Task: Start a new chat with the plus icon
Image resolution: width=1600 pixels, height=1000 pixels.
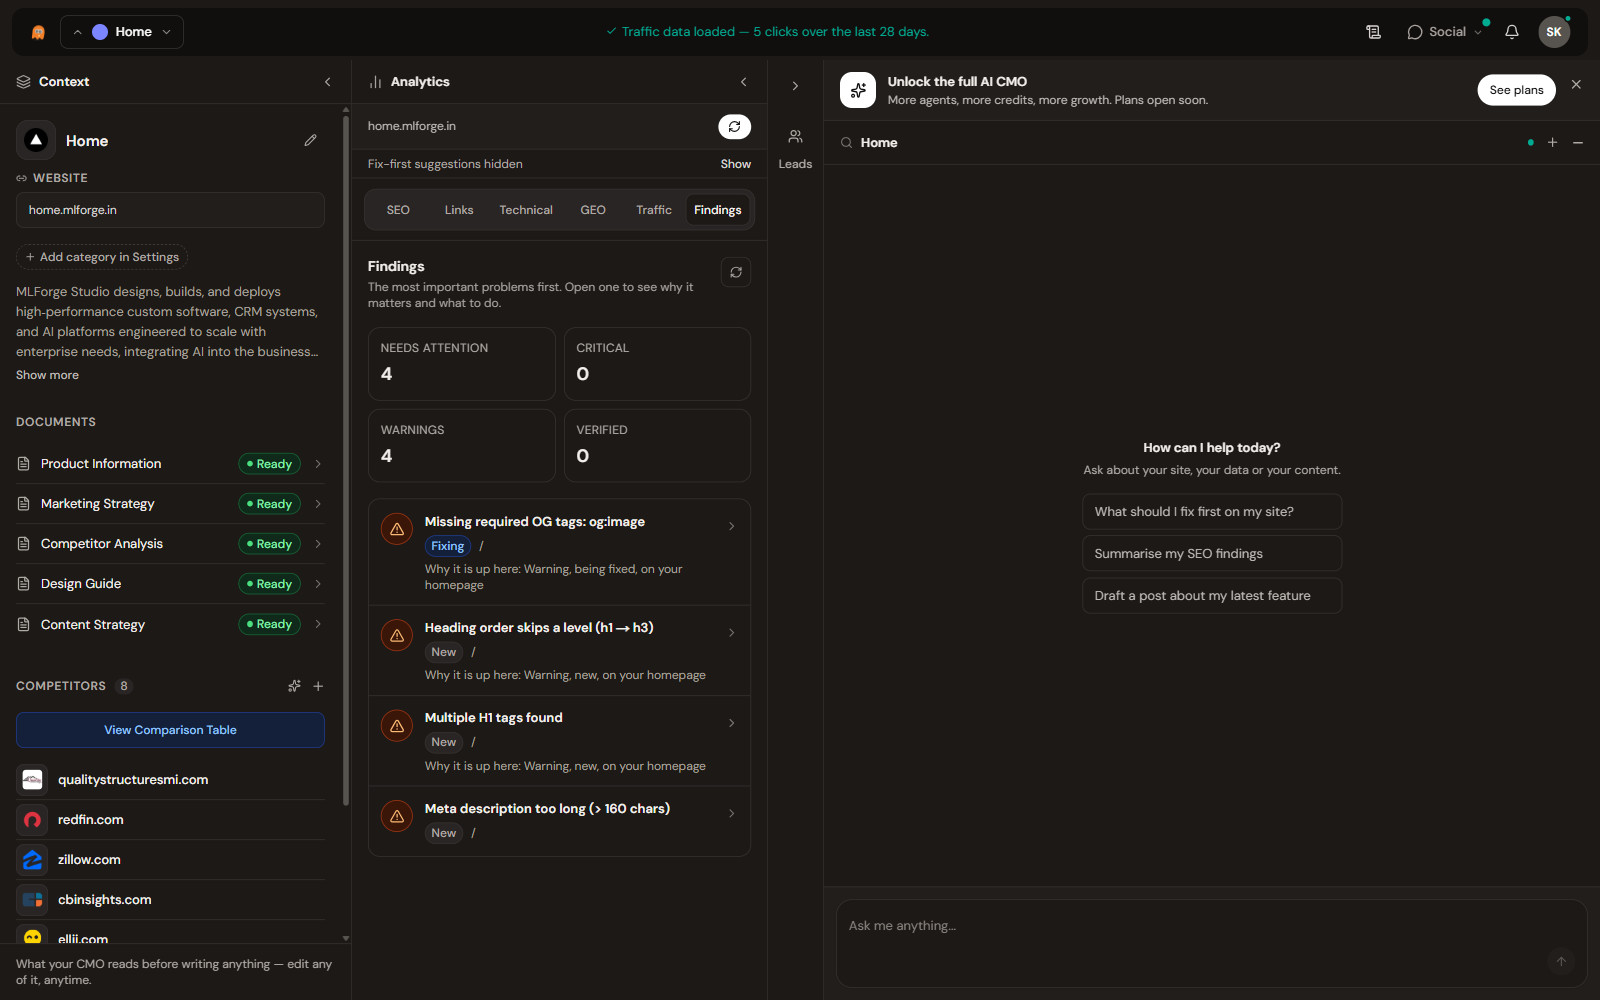Action: coord(1552,143)
